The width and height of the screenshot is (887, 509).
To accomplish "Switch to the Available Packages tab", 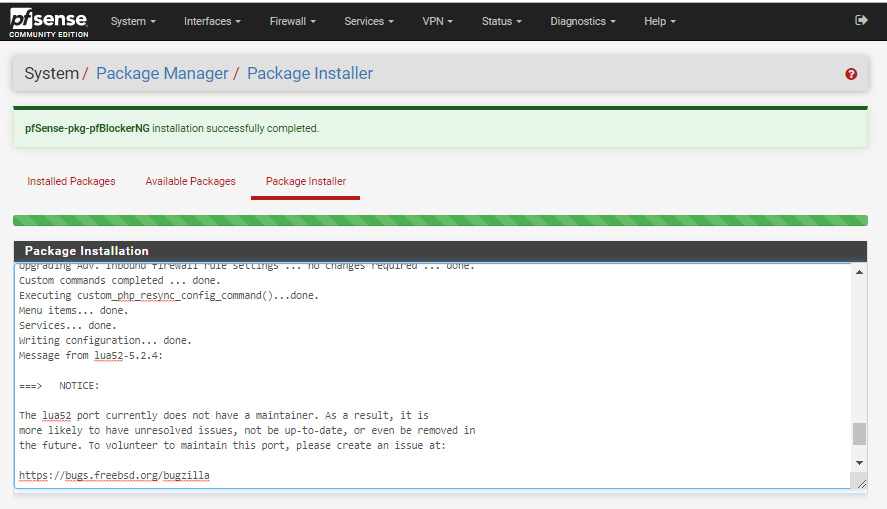I will click(x=190, y=182).
